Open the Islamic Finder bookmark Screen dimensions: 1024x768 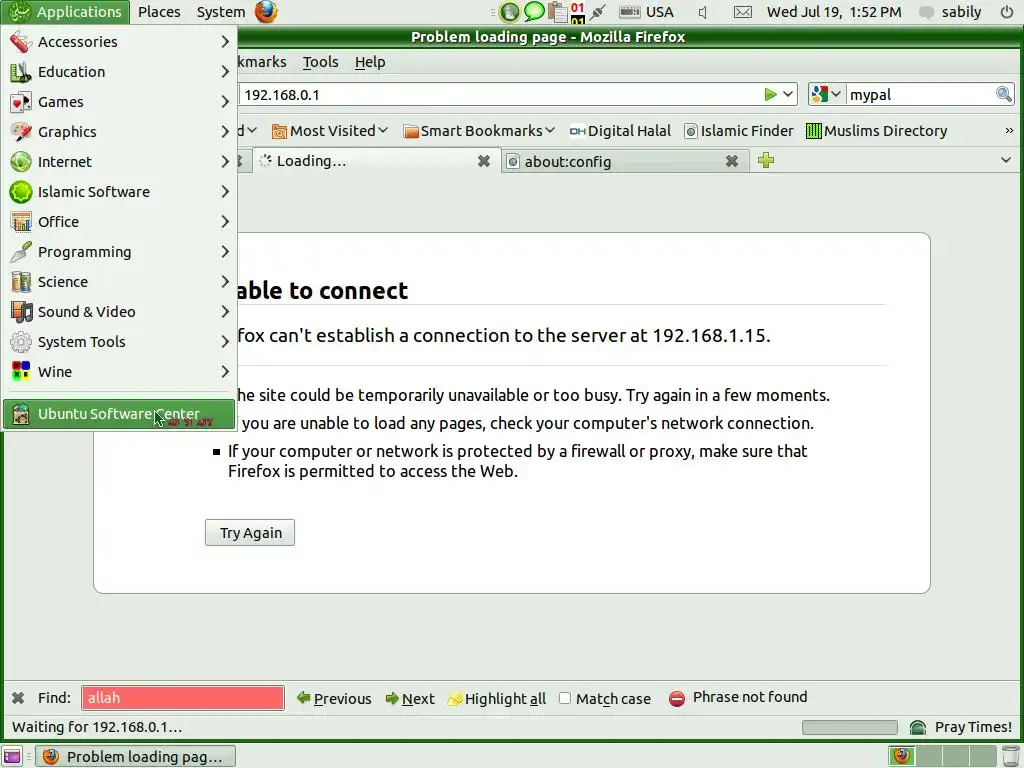(x=739, y=131)
